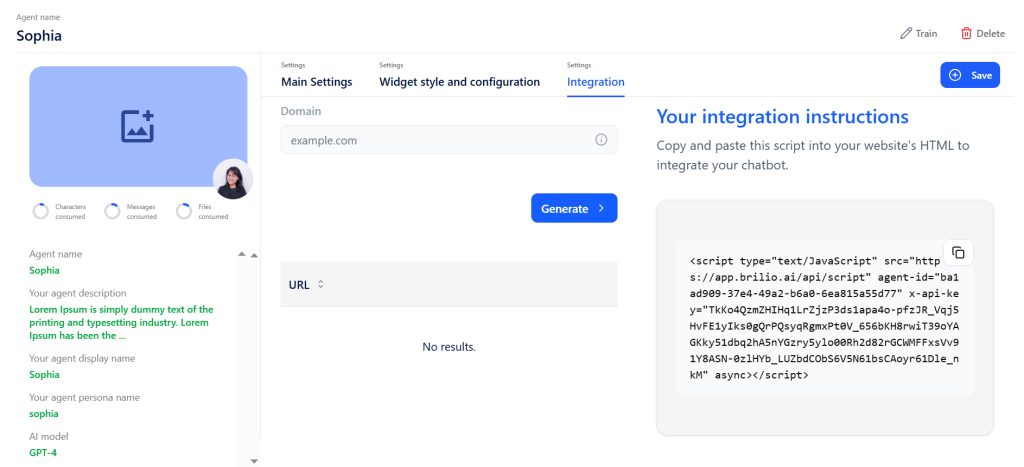The image size is (1024, 467).
Task: Click the Delete trash icon
Action: 966,33
